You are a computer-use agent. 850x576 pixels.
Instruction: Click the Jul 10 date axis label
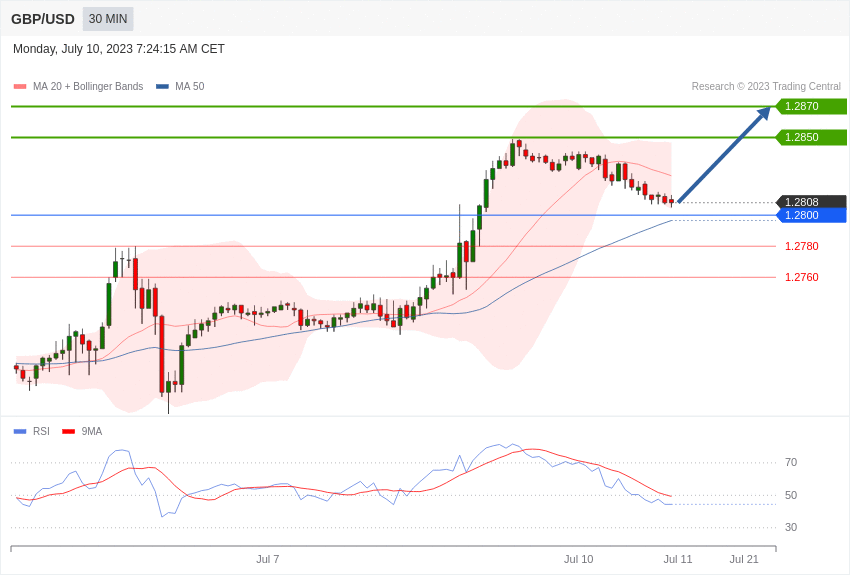tap(578, 559)
